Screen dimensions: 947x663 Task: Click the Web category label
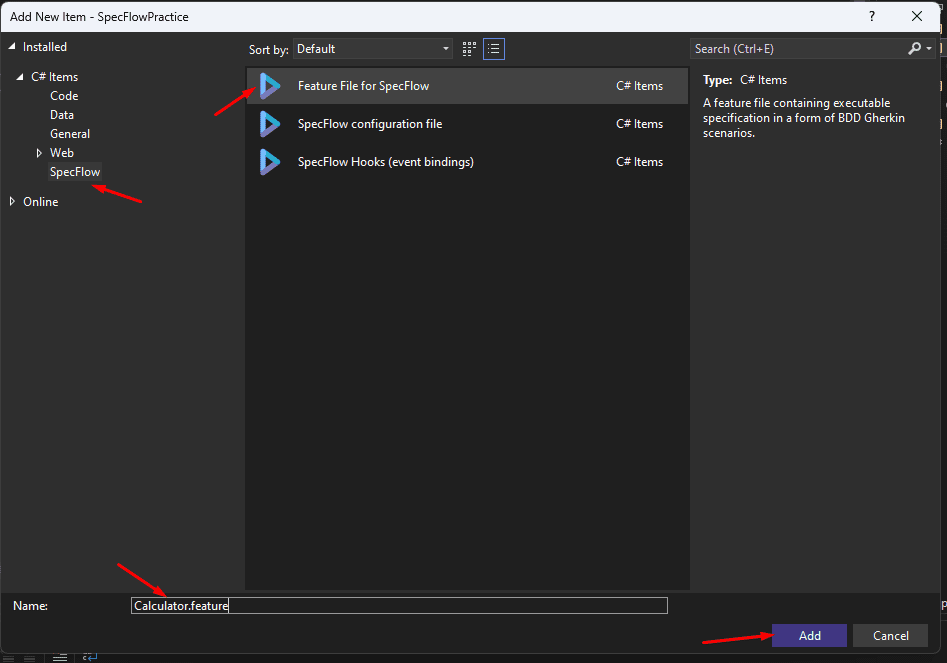click(x=62, y=153)
